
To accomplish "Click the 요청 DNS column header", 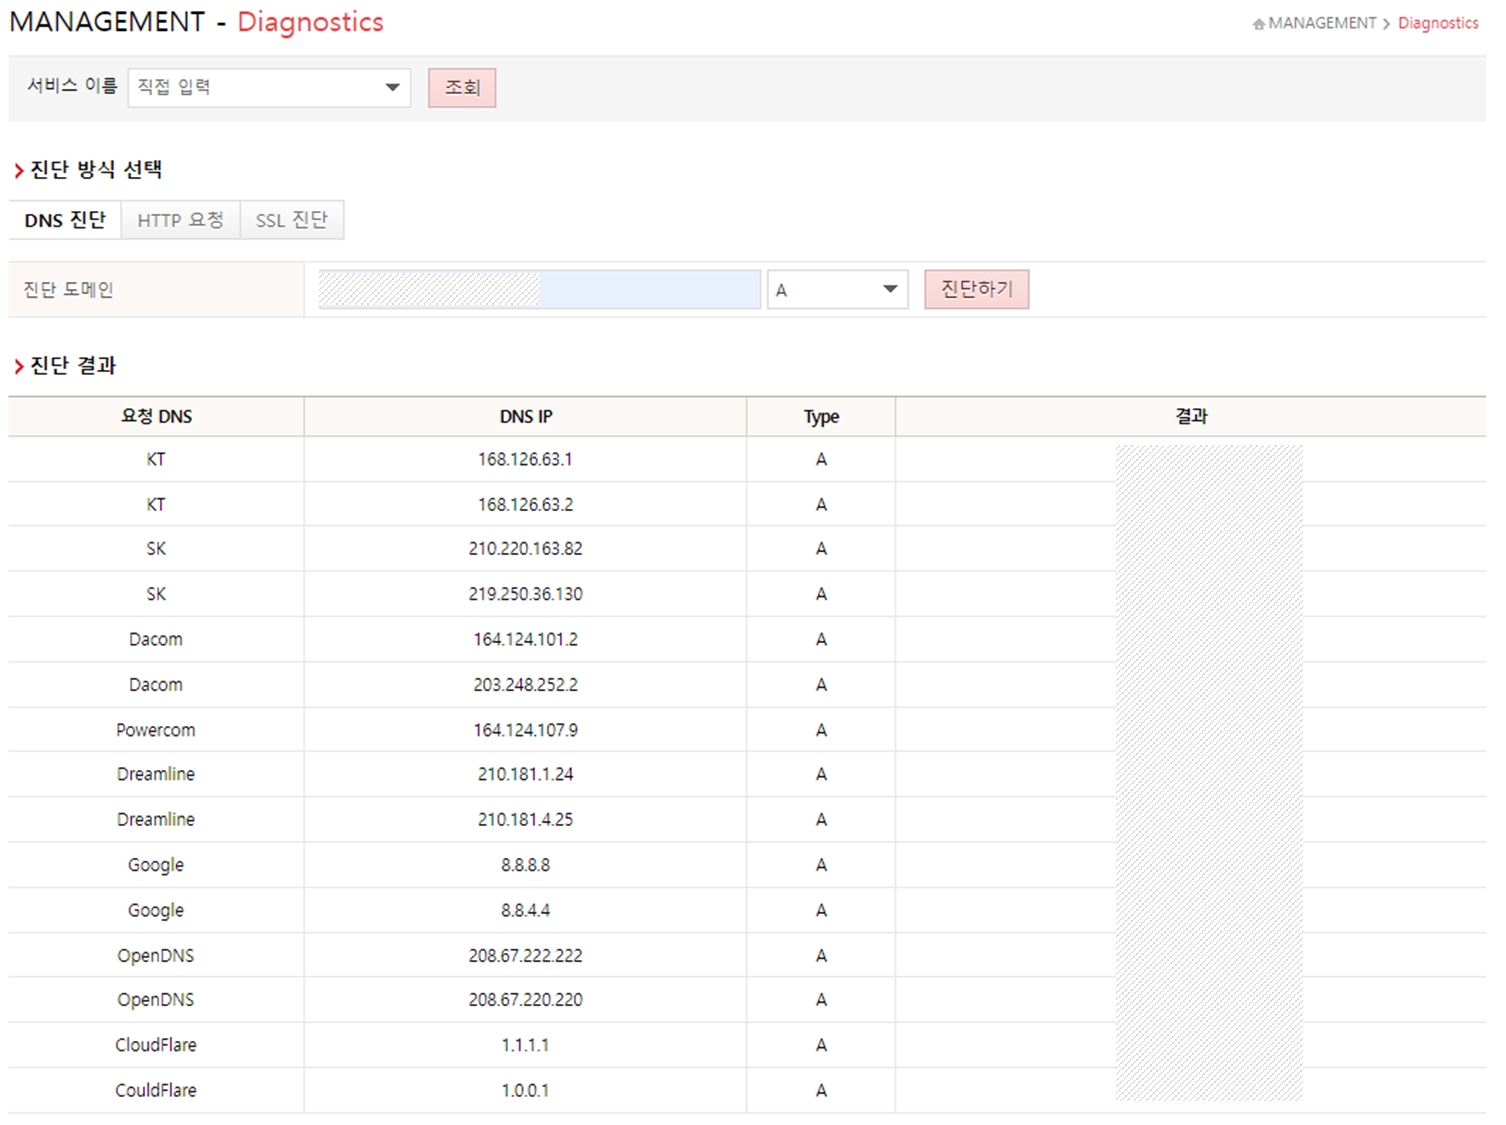I will [156, 417].
